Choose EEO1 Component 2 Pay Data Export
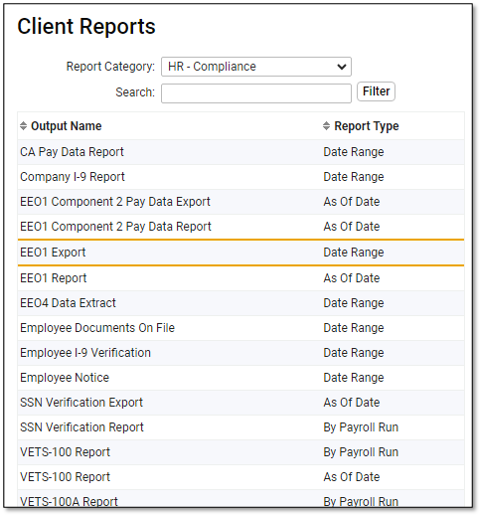The image size is (482, 516). point(241,202)
